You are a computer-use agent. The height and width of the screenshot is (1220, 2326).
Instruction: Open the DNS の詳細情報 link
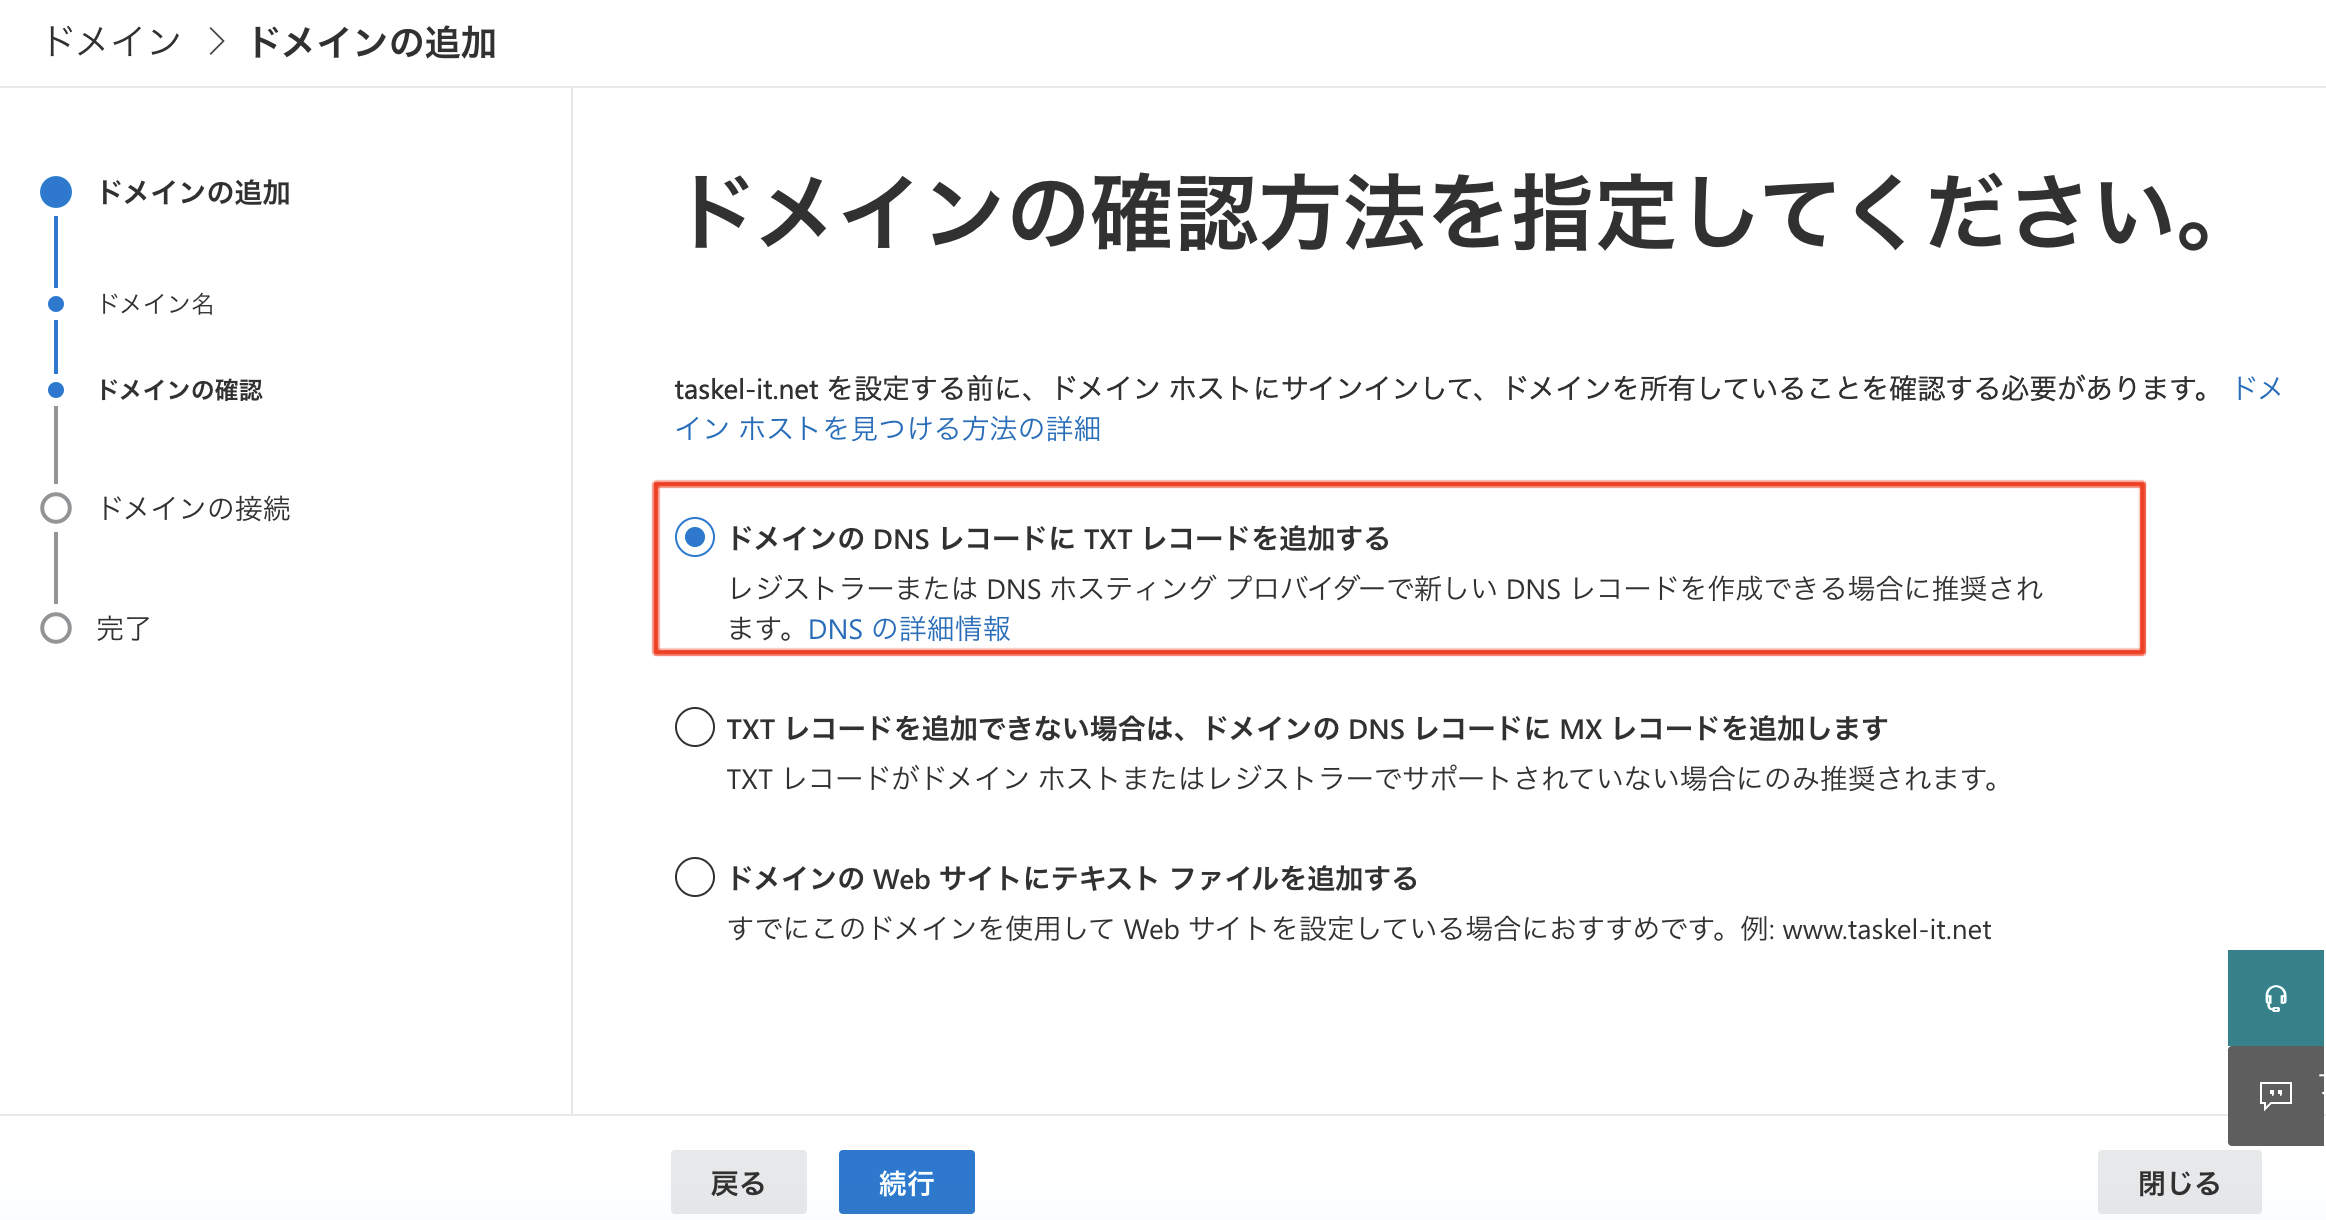pos(909,629)
